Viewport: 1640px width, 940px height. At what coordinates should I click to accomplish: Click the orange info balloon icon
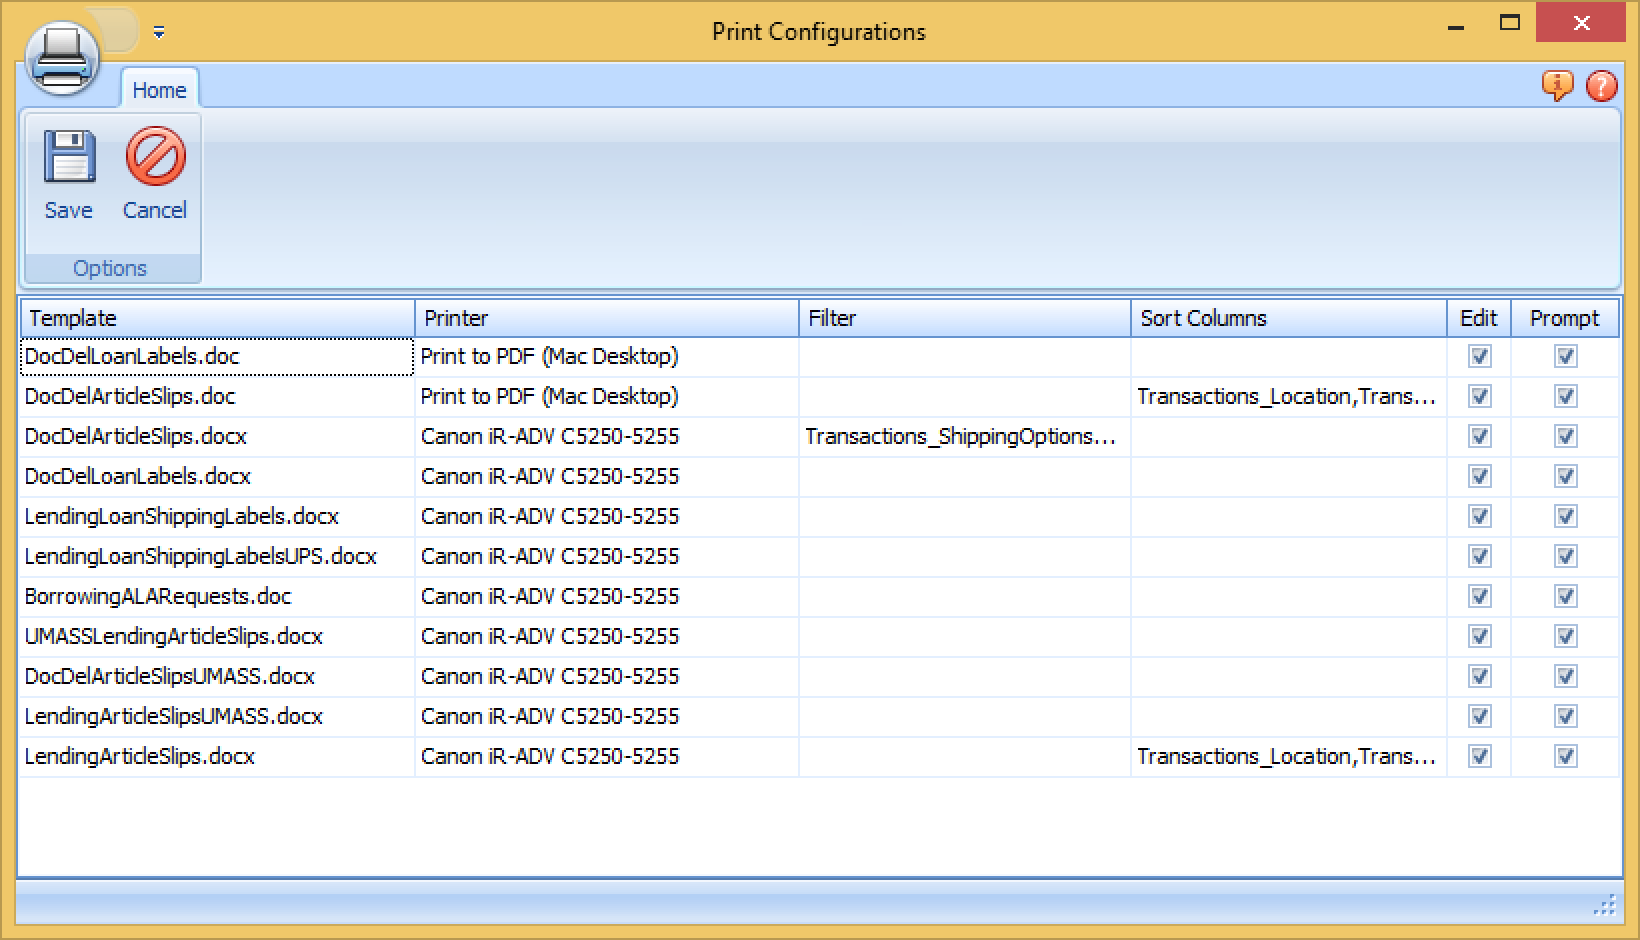1556,87
